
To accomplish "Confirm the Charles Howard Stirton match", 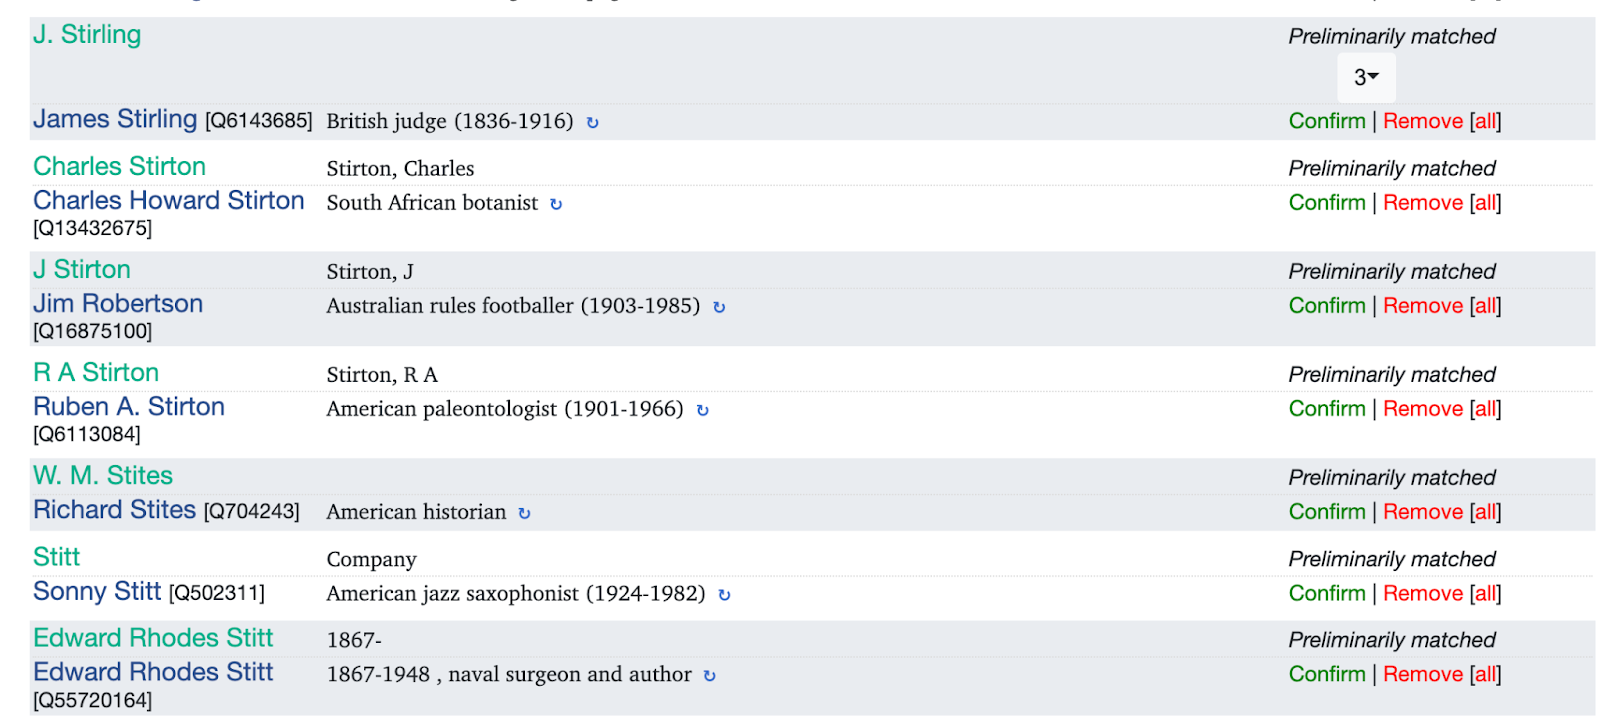I will tap(1326, 203).
